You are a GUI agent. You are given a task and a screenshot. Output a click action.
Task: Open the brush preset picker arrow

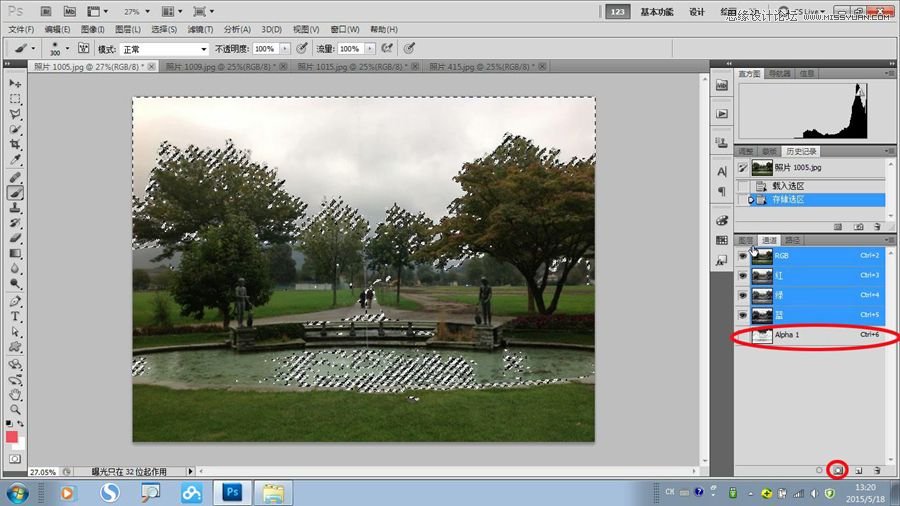click(x=67, y=48)
